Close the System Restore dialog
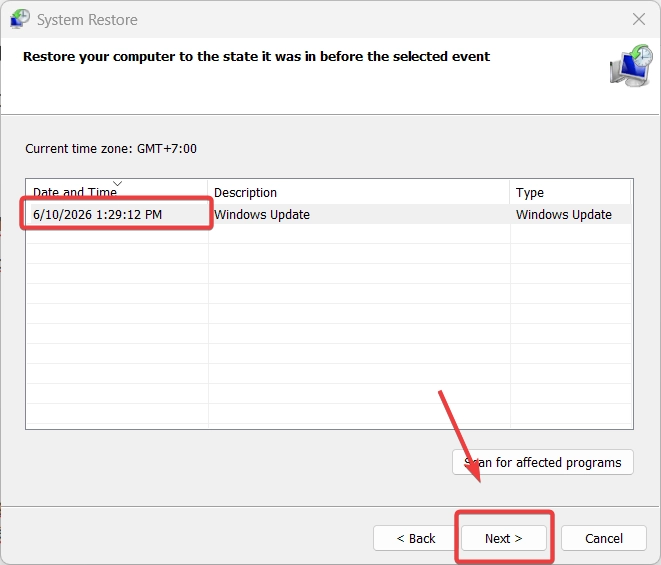 point(639,19)
